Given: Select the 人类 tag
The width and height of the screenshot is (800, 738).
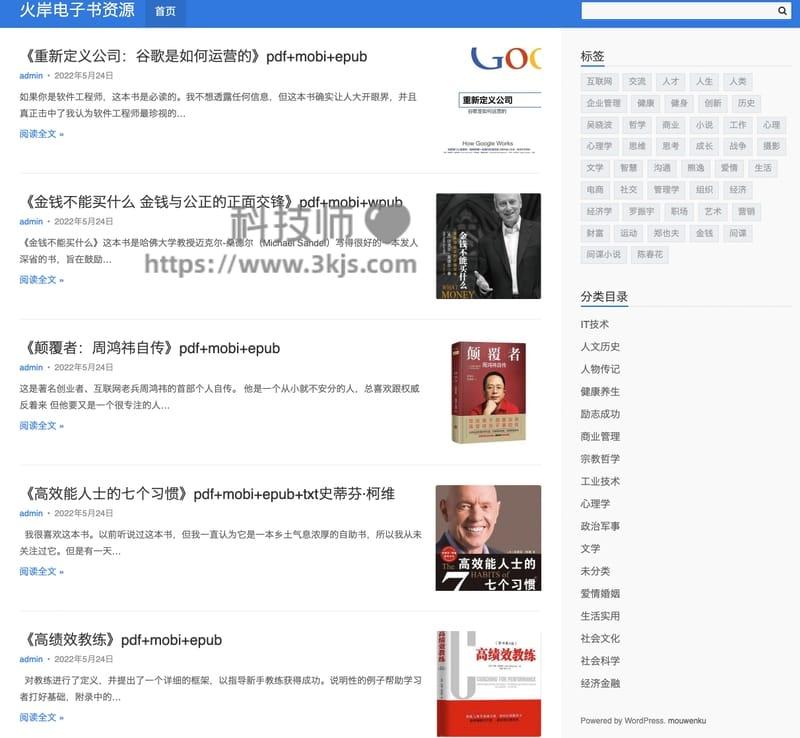Looking at the screenshot, I should tap(738, 82).
